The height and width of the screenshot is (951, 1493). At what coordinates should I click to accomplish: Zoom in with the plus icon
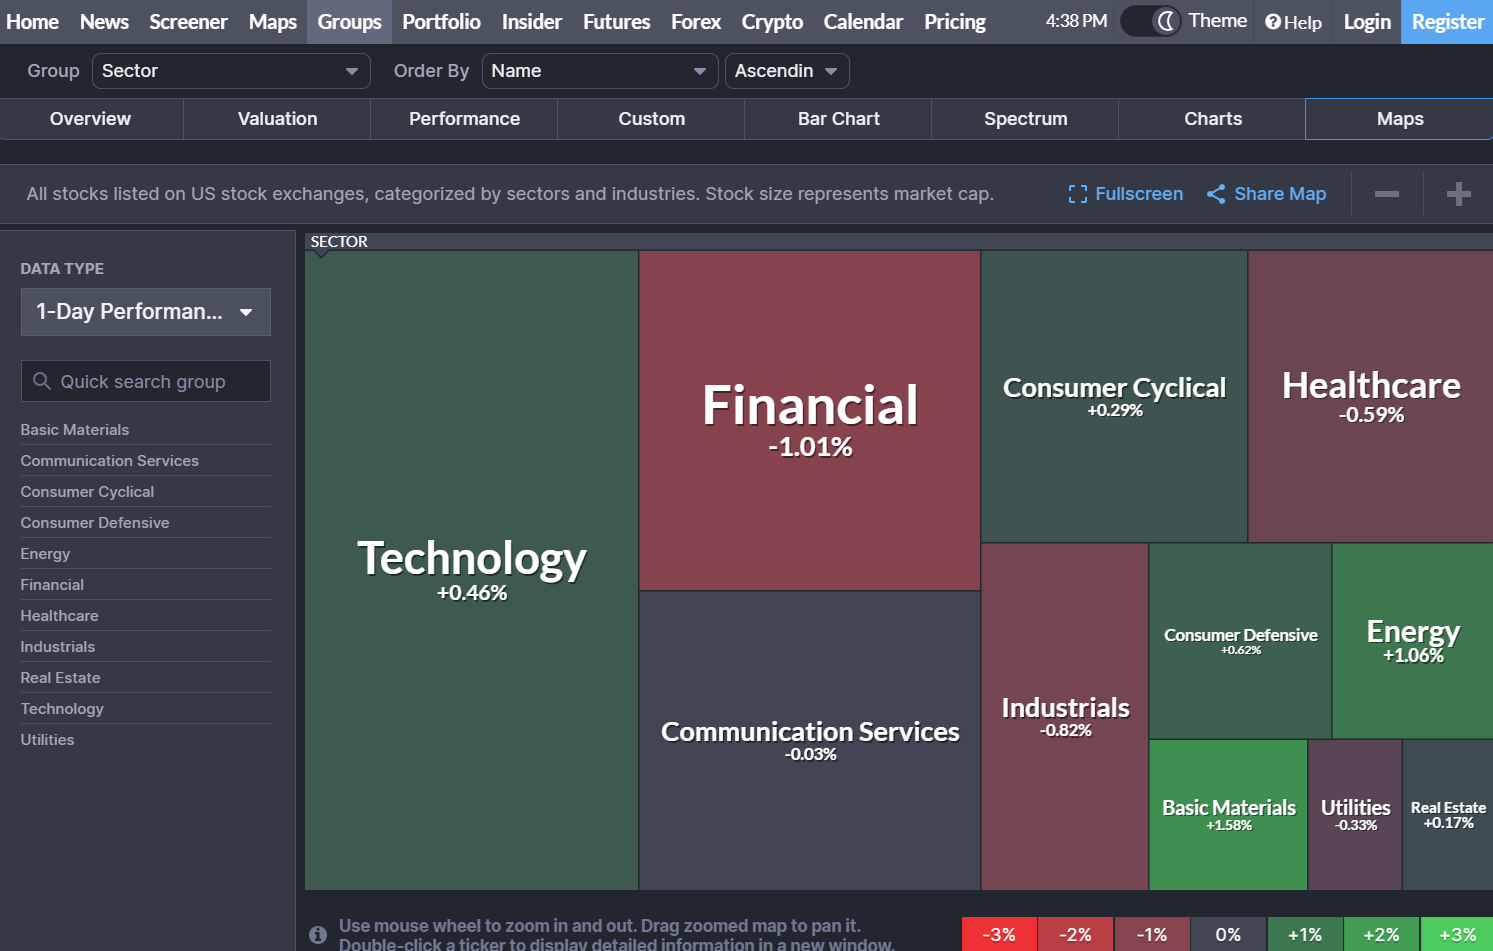(1459, 194)
